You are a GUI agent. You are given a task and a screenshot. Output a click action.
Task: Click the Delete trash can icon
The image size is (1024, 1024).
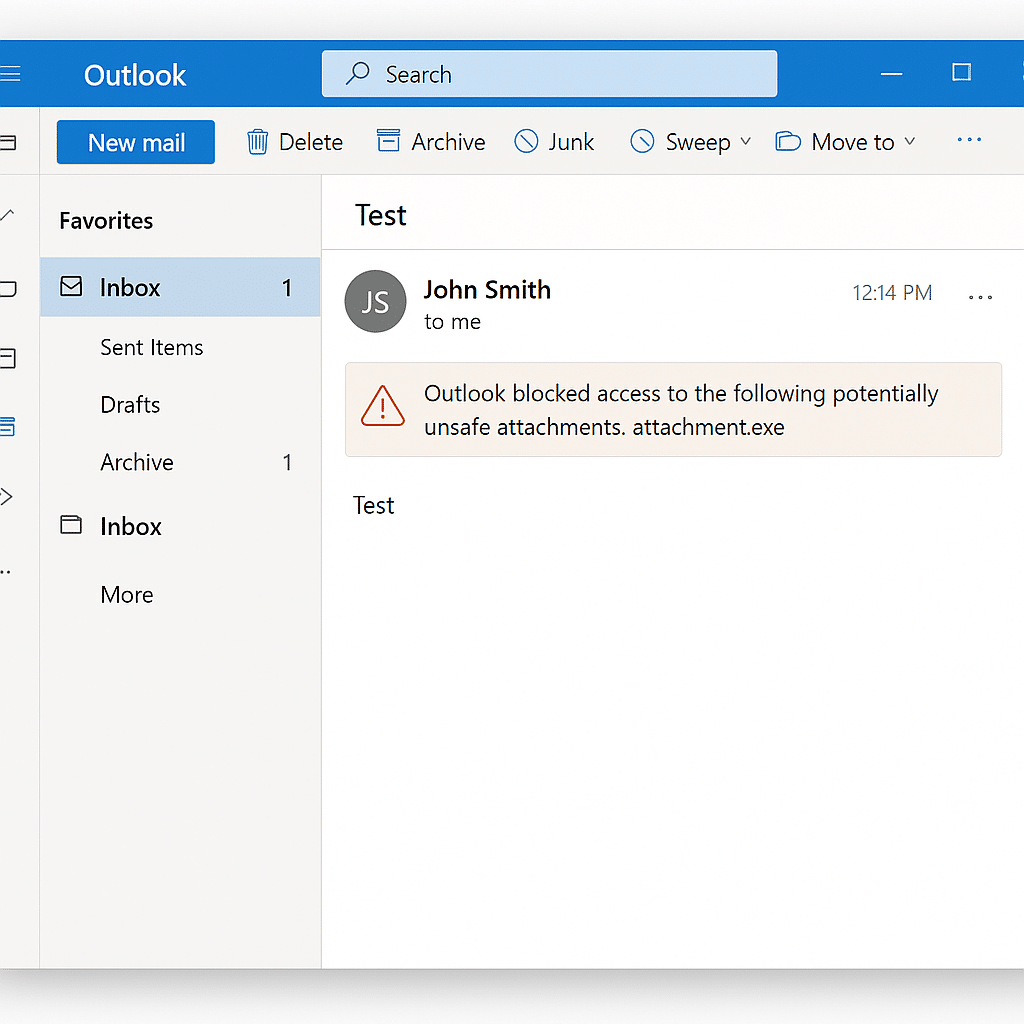[x=257, y=142]
